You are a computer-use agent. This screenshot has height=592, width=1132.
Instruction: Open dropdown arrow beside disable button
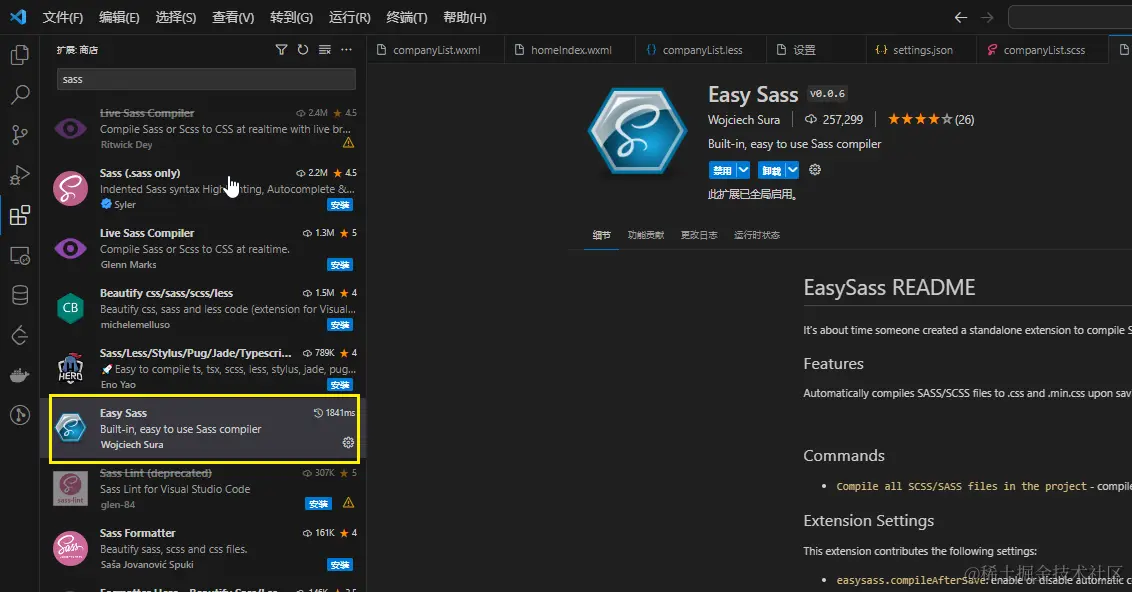pos(743,170)
